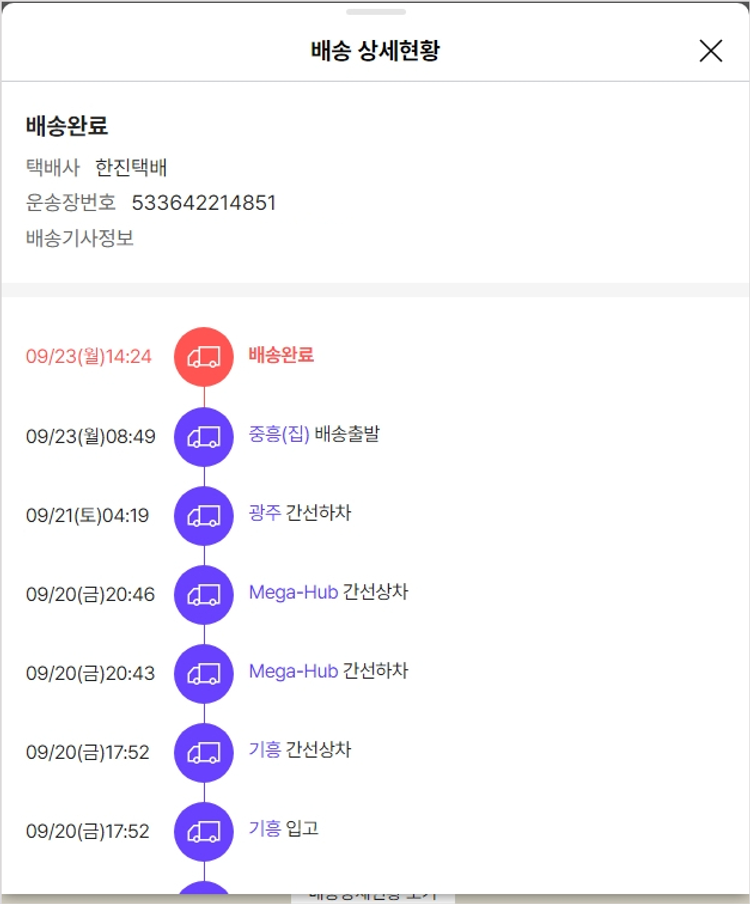Close the 배송 상세현황 dialog
The width and height of the screenshot is (750, 904).
[x=710, y=51]
